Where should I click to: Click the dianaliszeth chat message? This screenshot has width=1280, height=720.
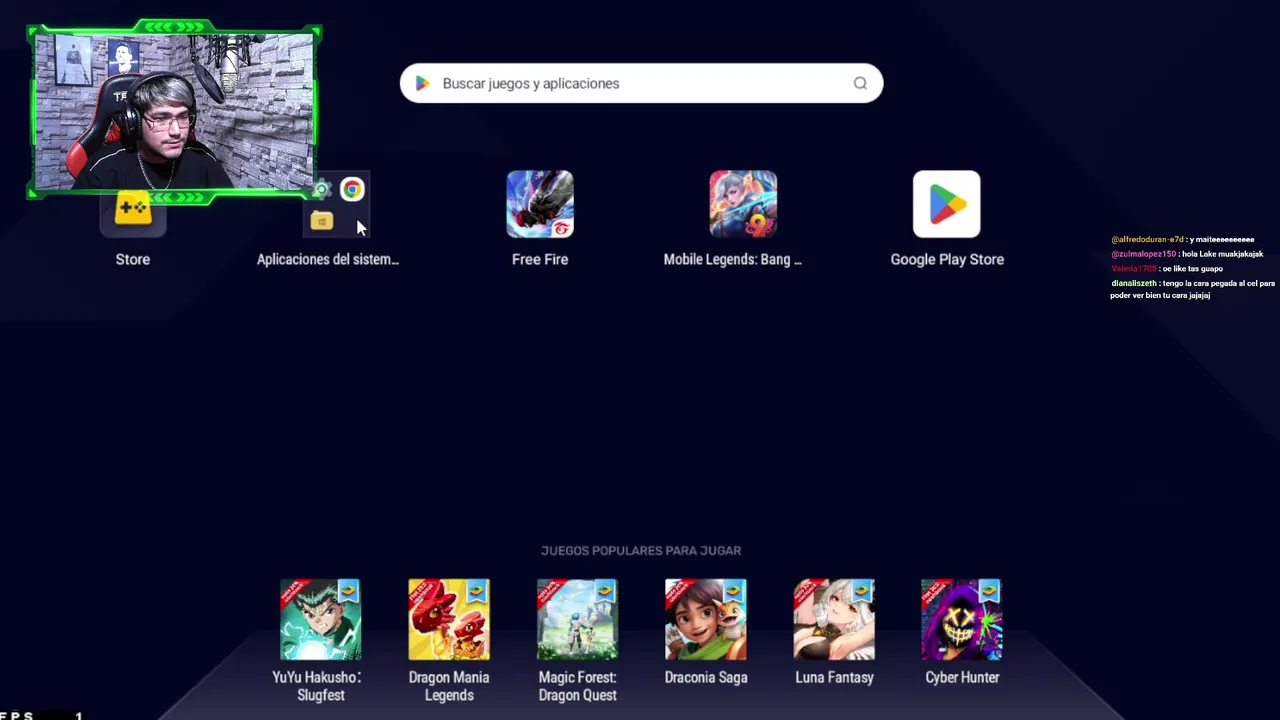[x=1192, y=289]
